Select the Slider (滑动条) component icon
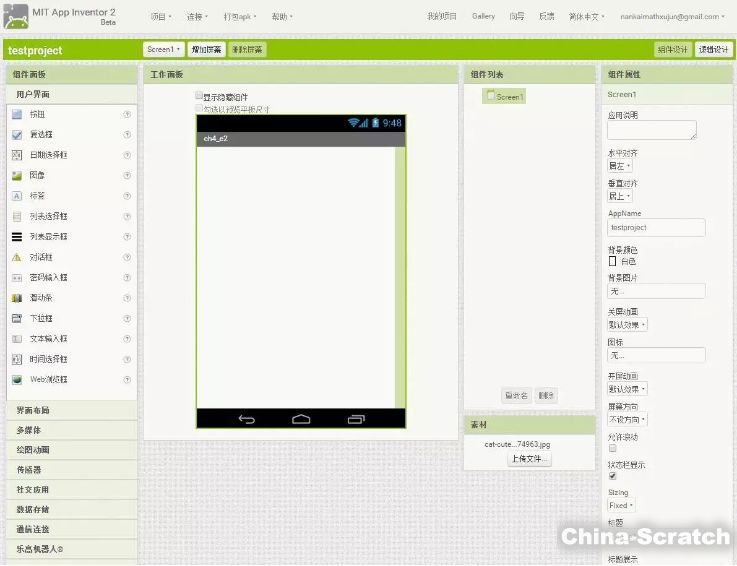 (x=17, y=298)
